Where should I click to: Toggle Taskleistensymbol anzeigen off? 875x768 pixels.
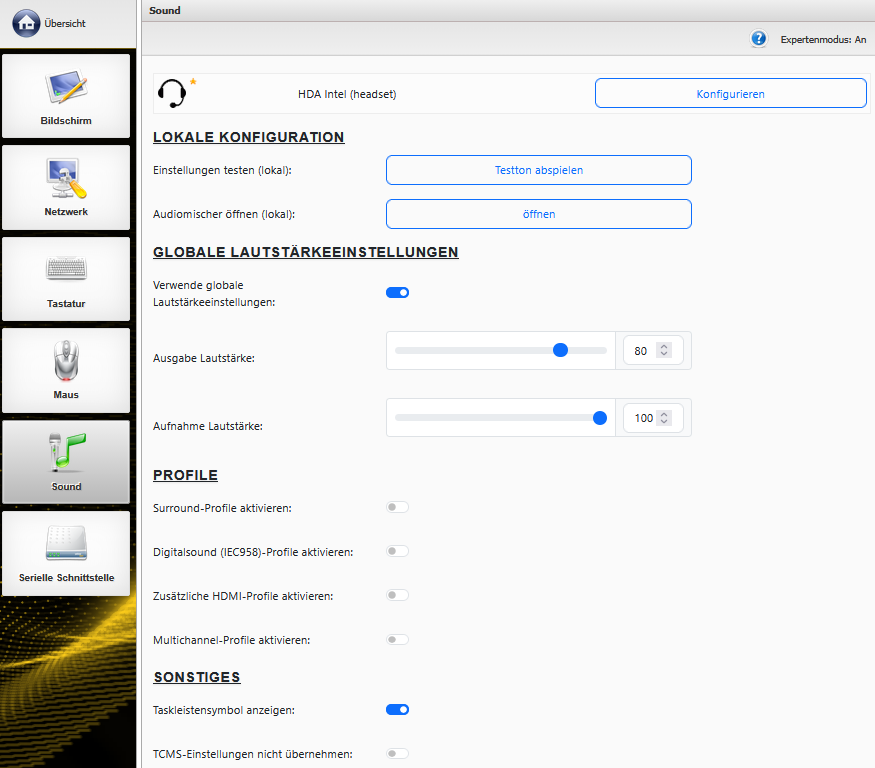coord(397,710)
